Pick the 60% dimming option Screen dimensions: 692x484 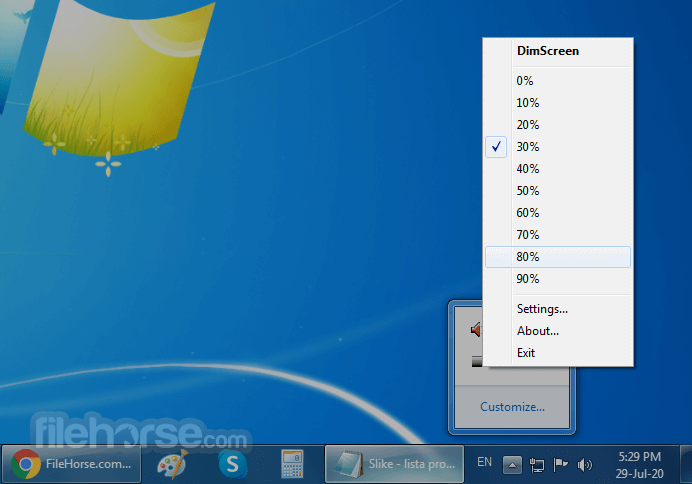[x=557, y=213]
